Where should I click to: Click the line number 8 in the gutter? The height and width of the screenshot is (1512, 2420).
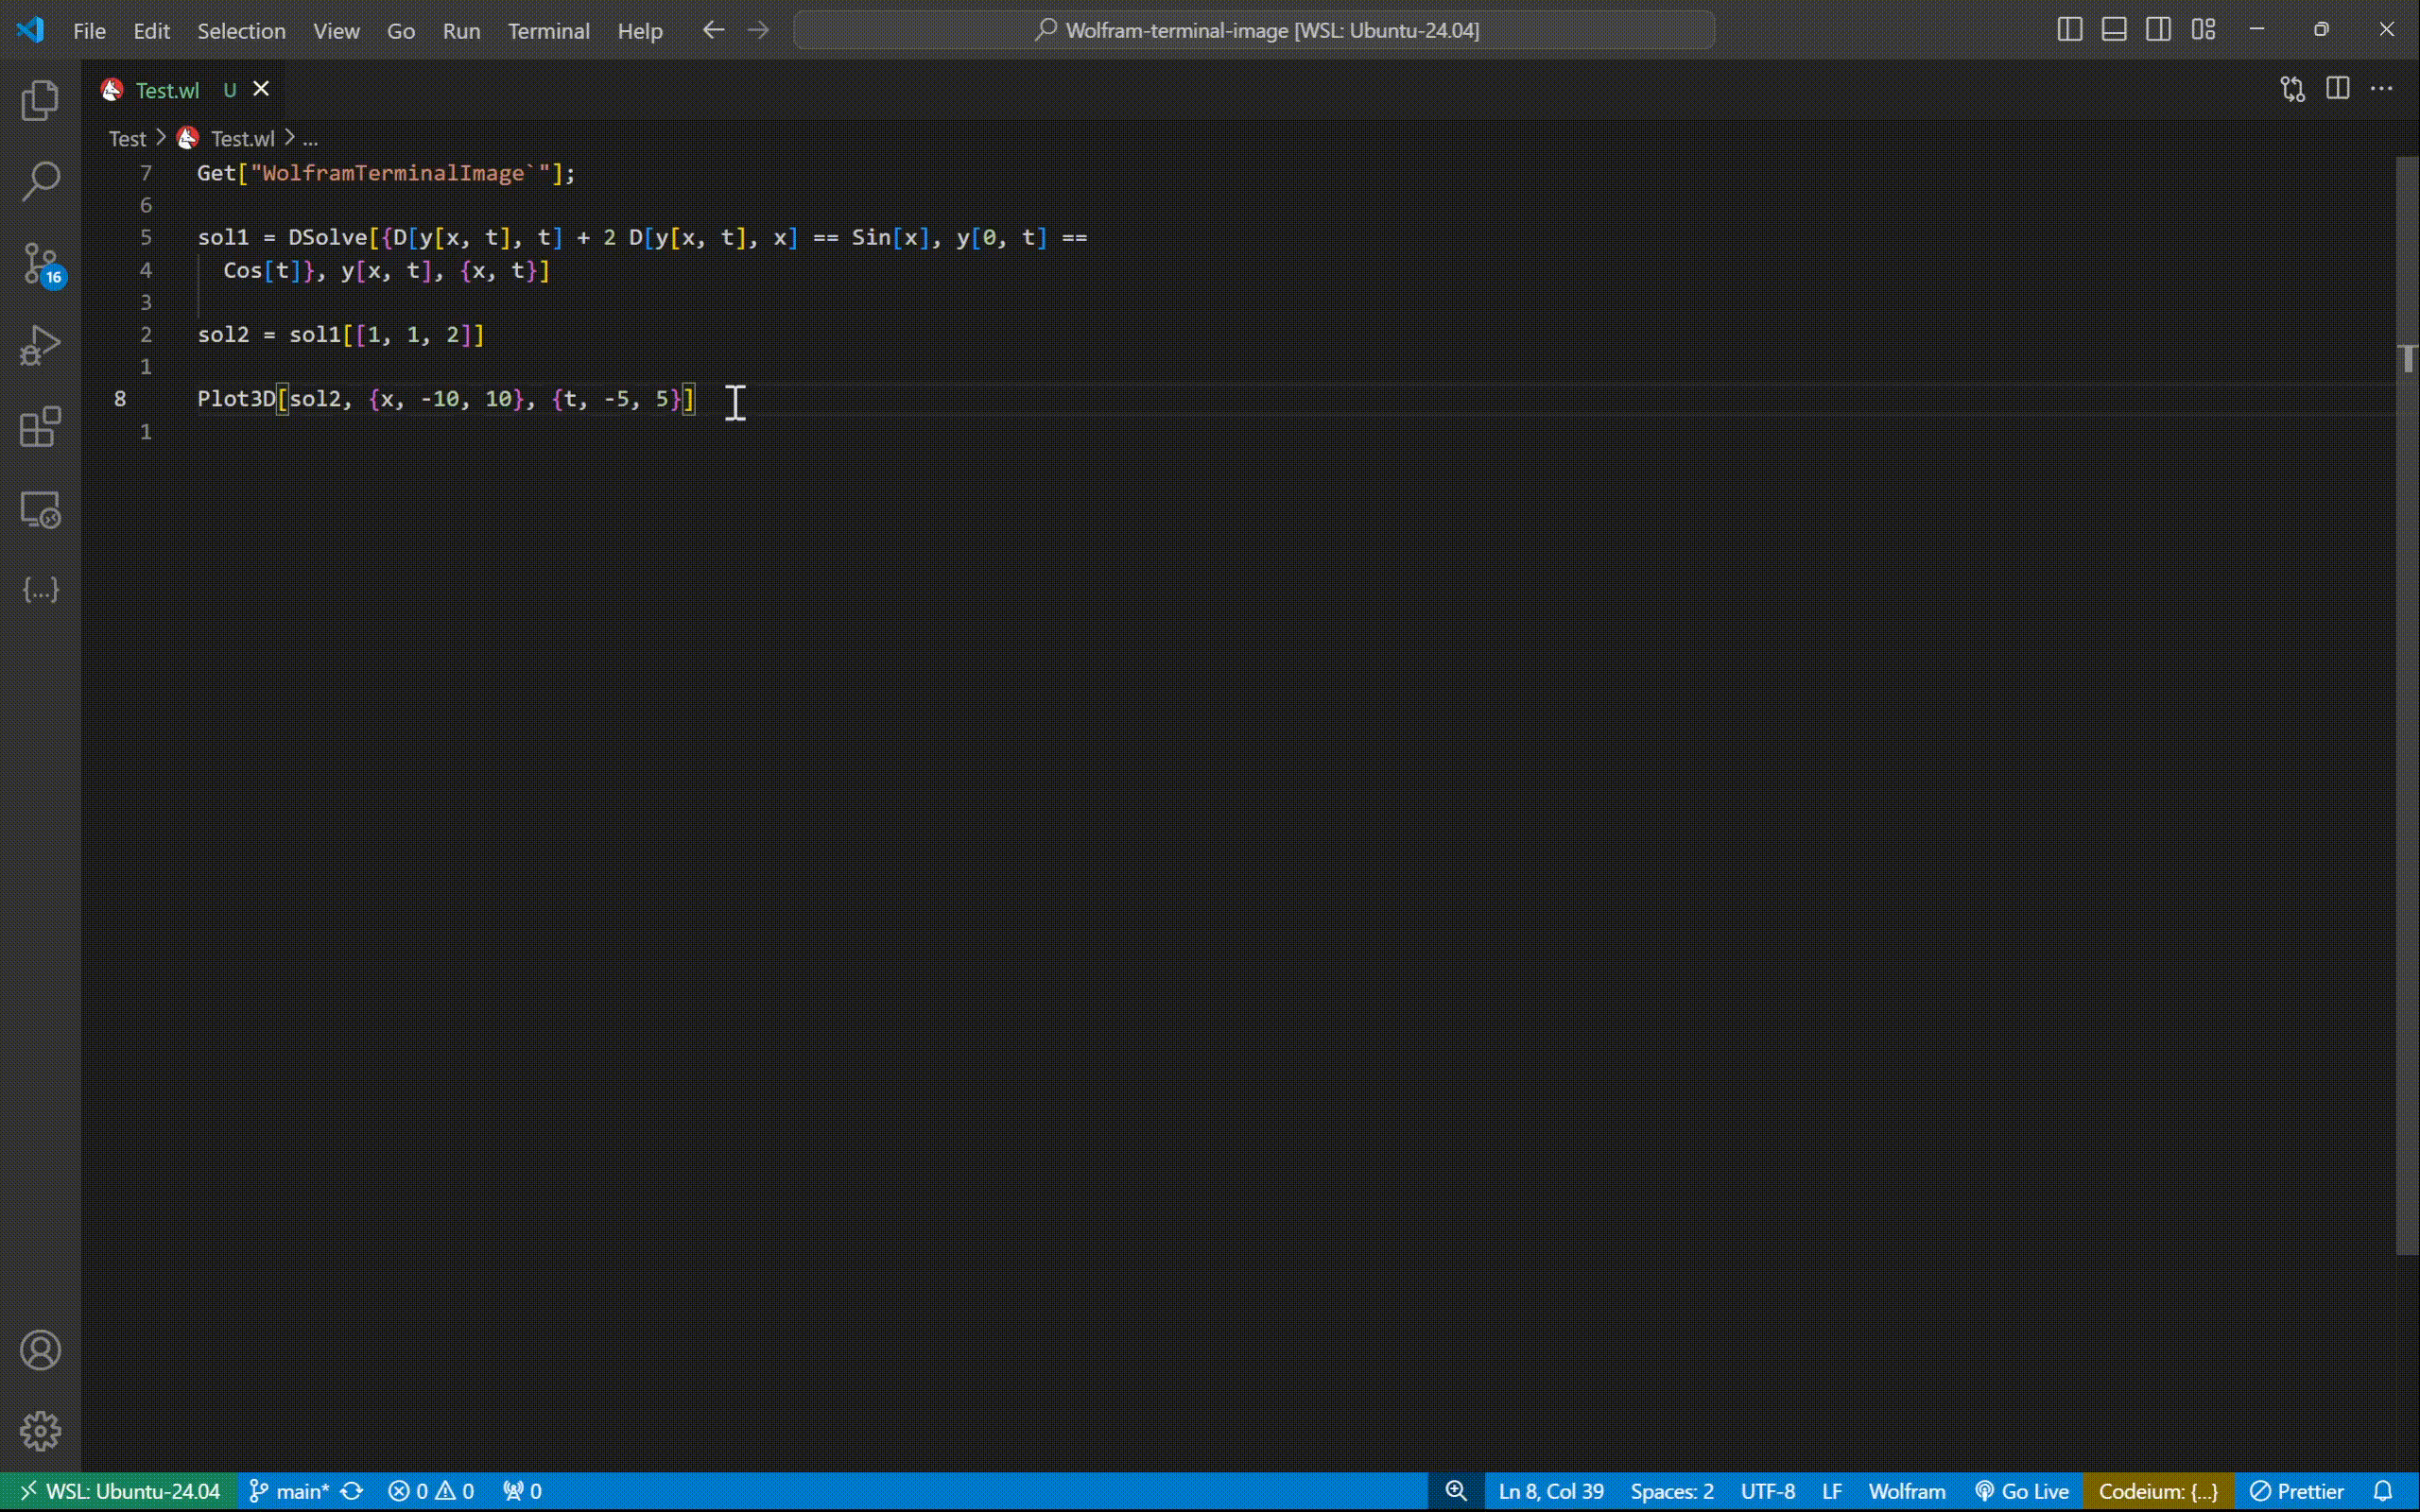[x=120, y=399]
